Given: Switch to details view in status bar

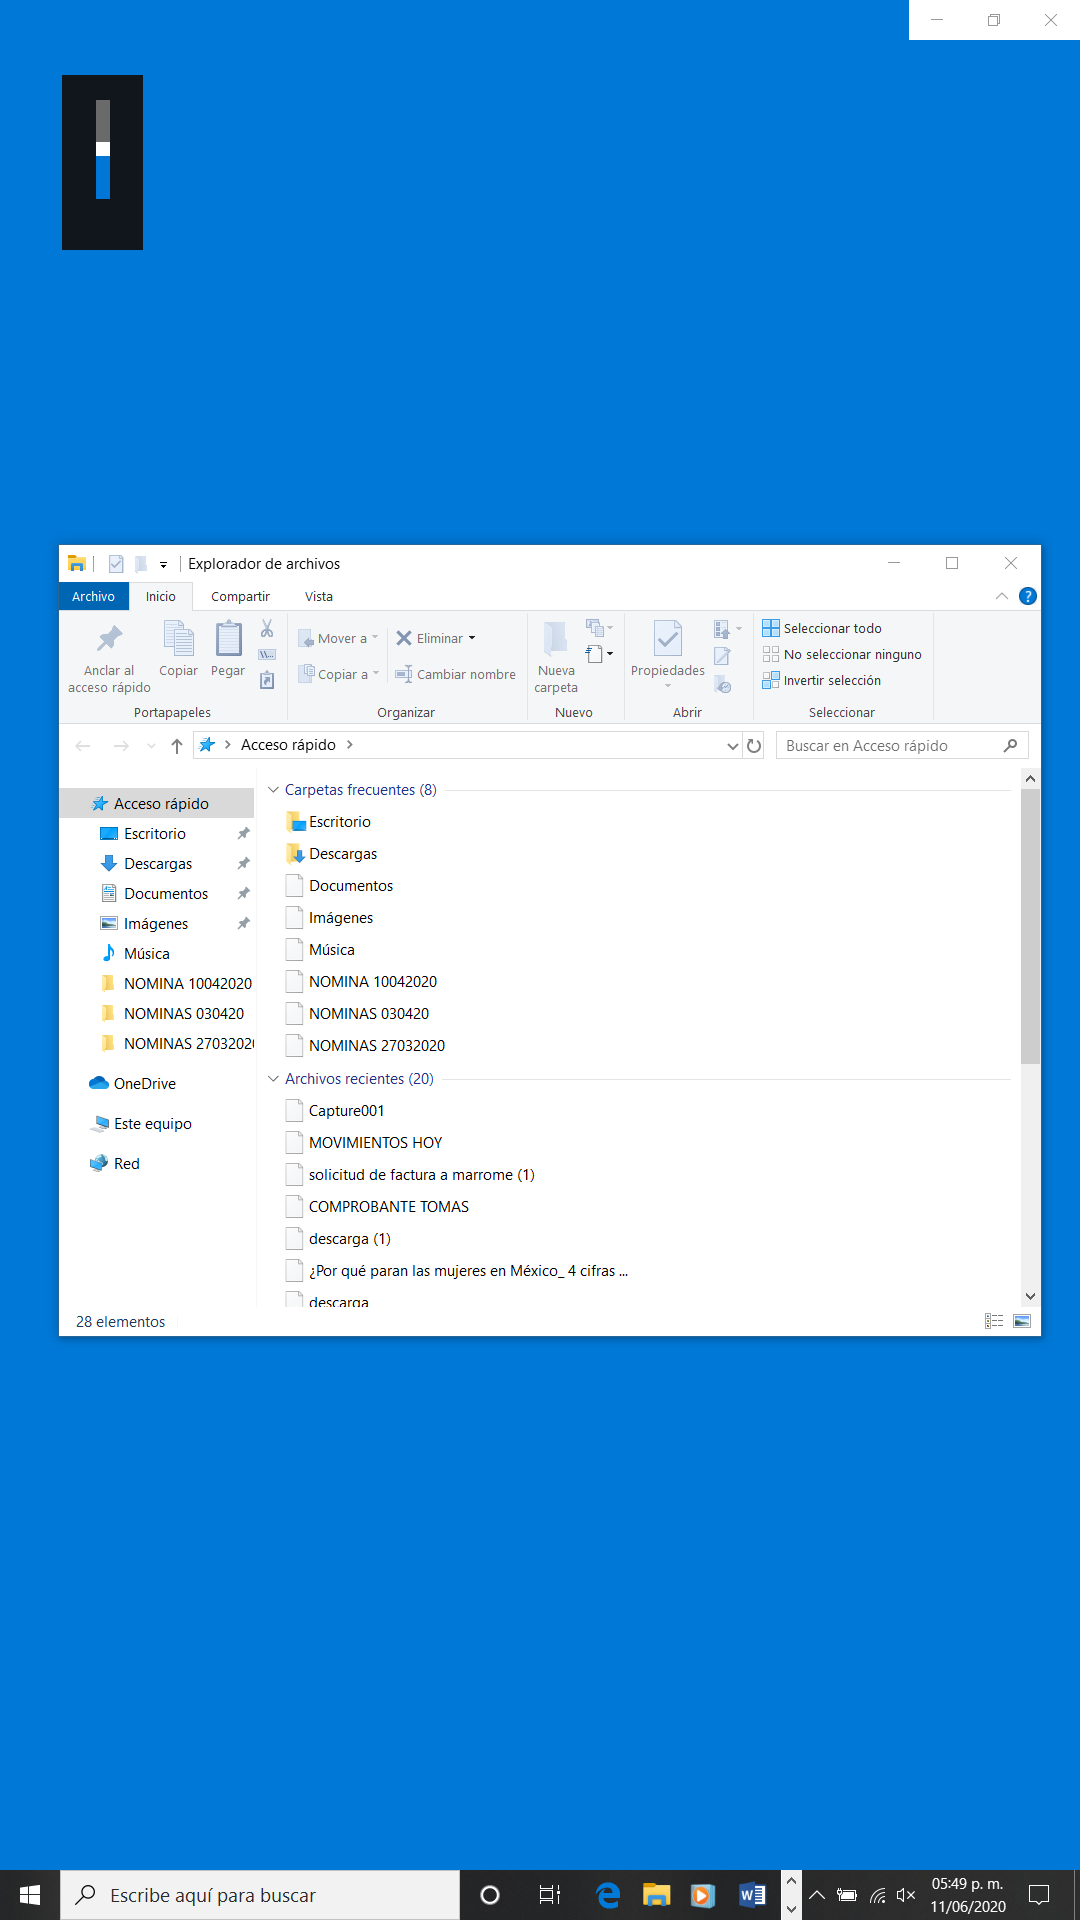Looking at the screenshot, I should (994, 1321).
